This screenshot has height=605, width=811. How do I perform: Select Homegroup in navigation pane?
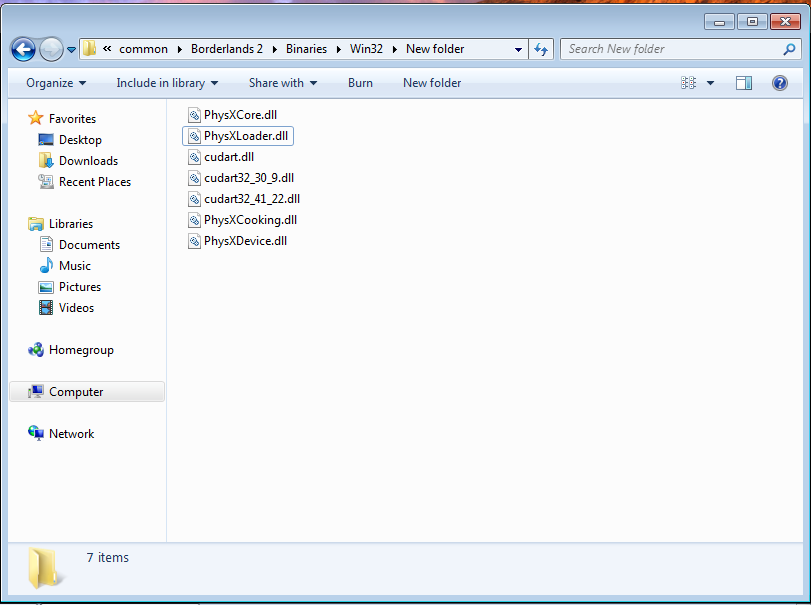click(x=81, y=350)
